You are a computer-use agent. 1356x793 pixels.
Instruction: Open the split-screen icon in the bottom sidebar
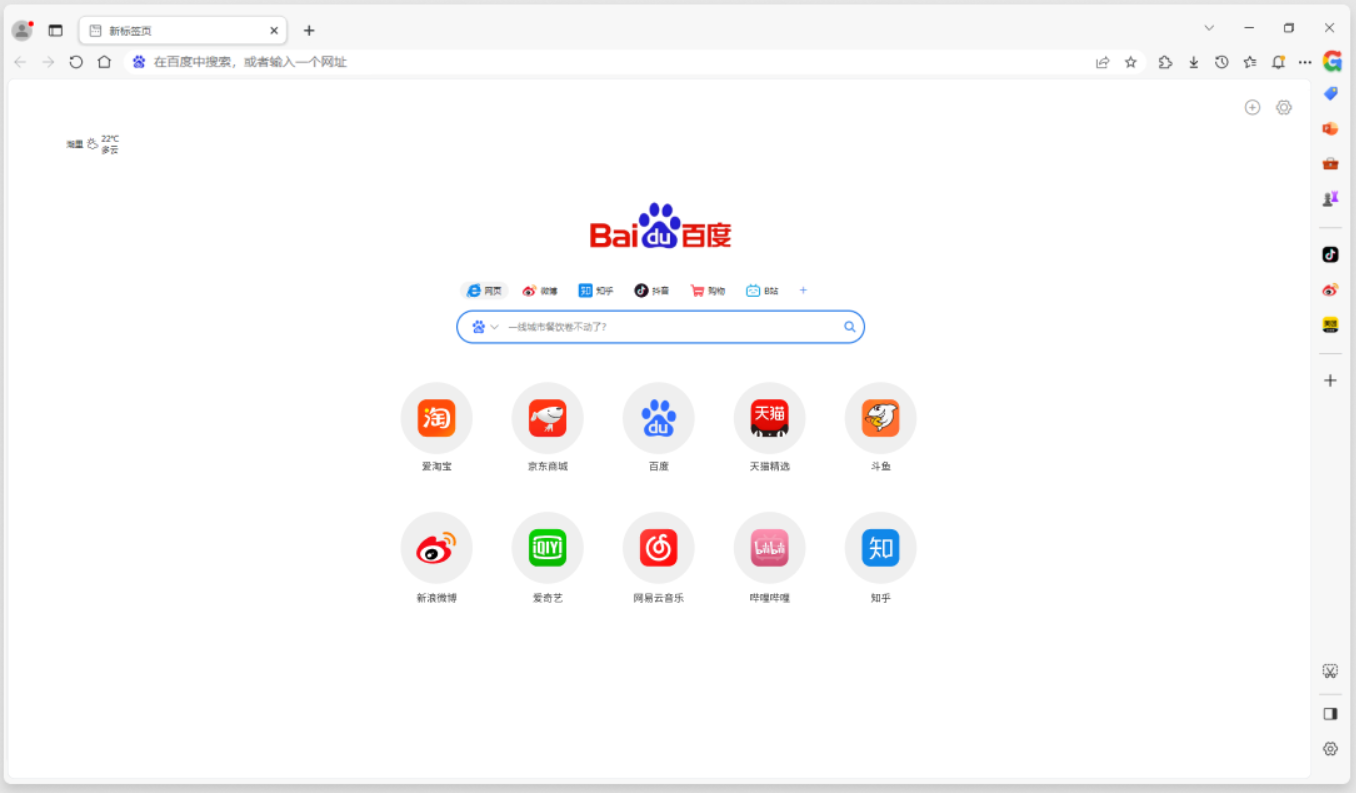(x=1330, y=713)
